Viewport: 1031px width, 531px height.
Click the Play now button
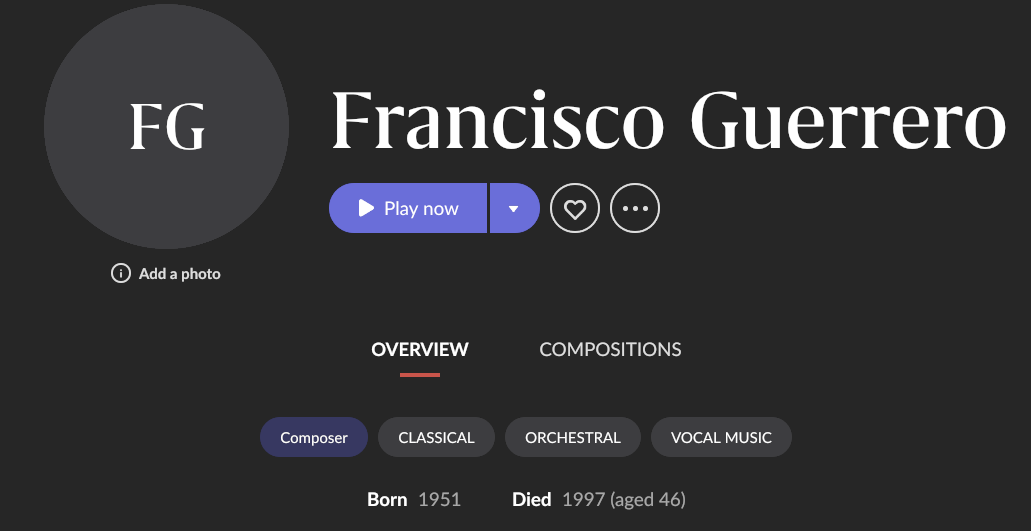pyautogui.click(x=408, y=208)
